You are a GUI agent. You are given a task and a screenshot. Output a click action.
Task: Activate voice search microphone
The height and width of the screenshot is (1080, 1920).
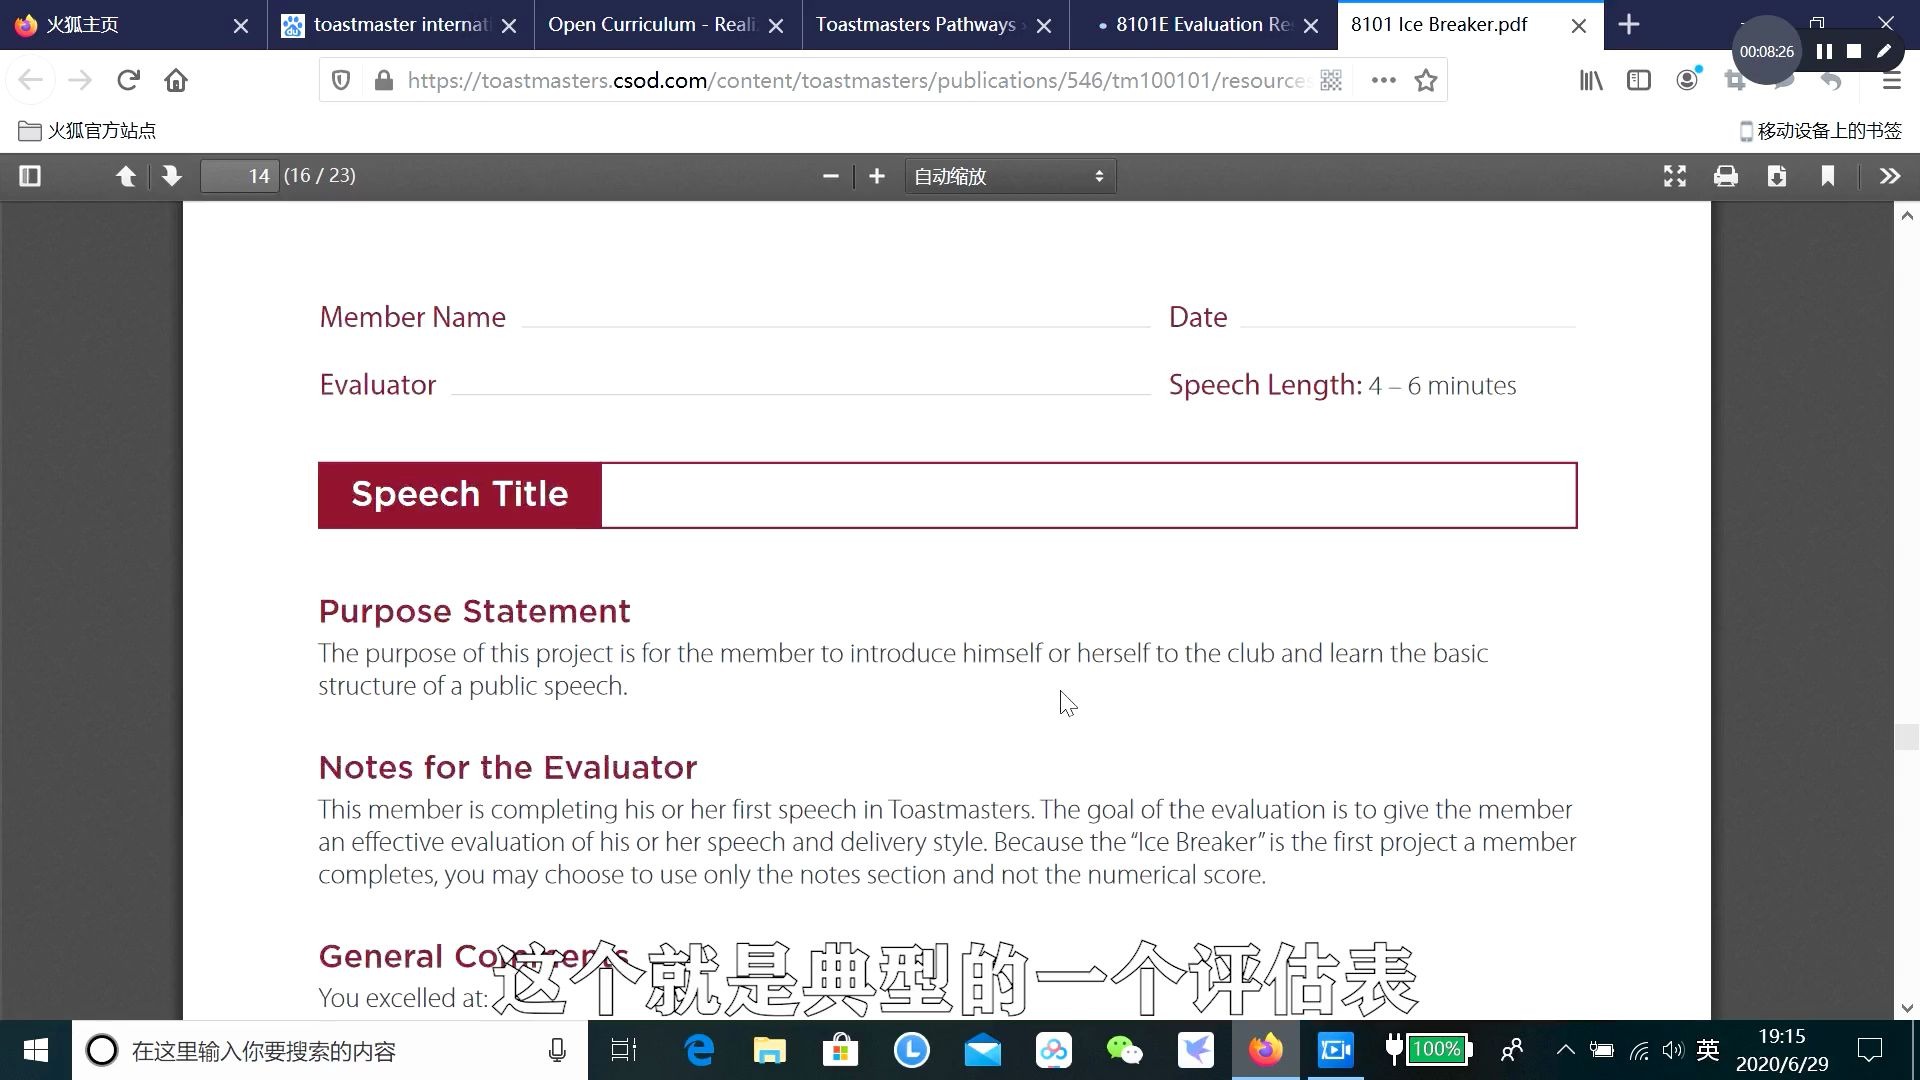[x=557, y=1050]
